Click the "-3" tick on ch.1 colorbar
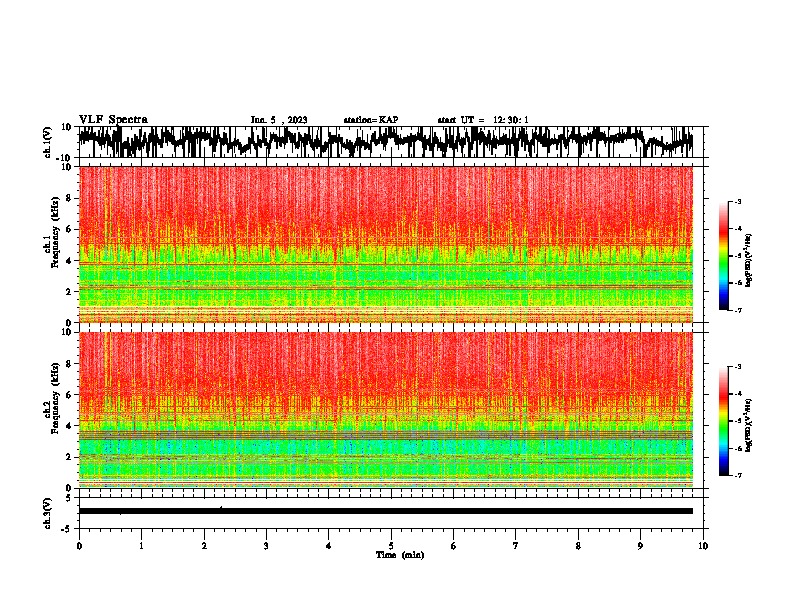Image resolution: width=792 pixels, height=612 pixels. [x=738, y=201]
